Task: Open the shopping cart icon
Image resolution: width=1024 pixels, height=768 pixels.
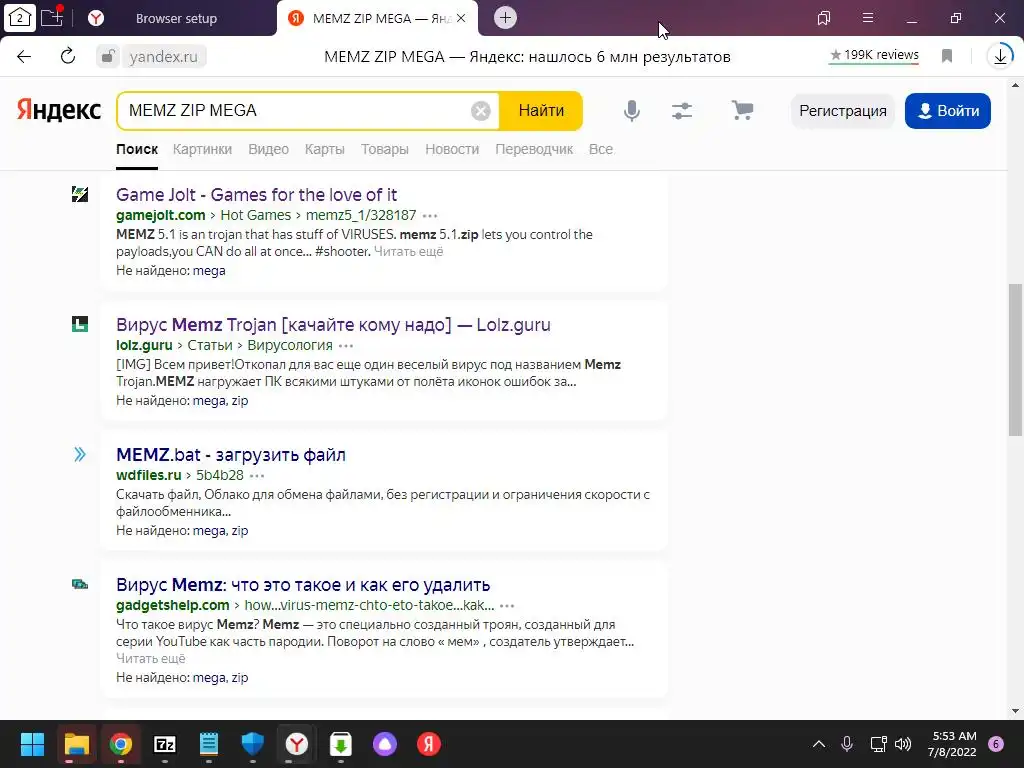Action: click(743, 110)
